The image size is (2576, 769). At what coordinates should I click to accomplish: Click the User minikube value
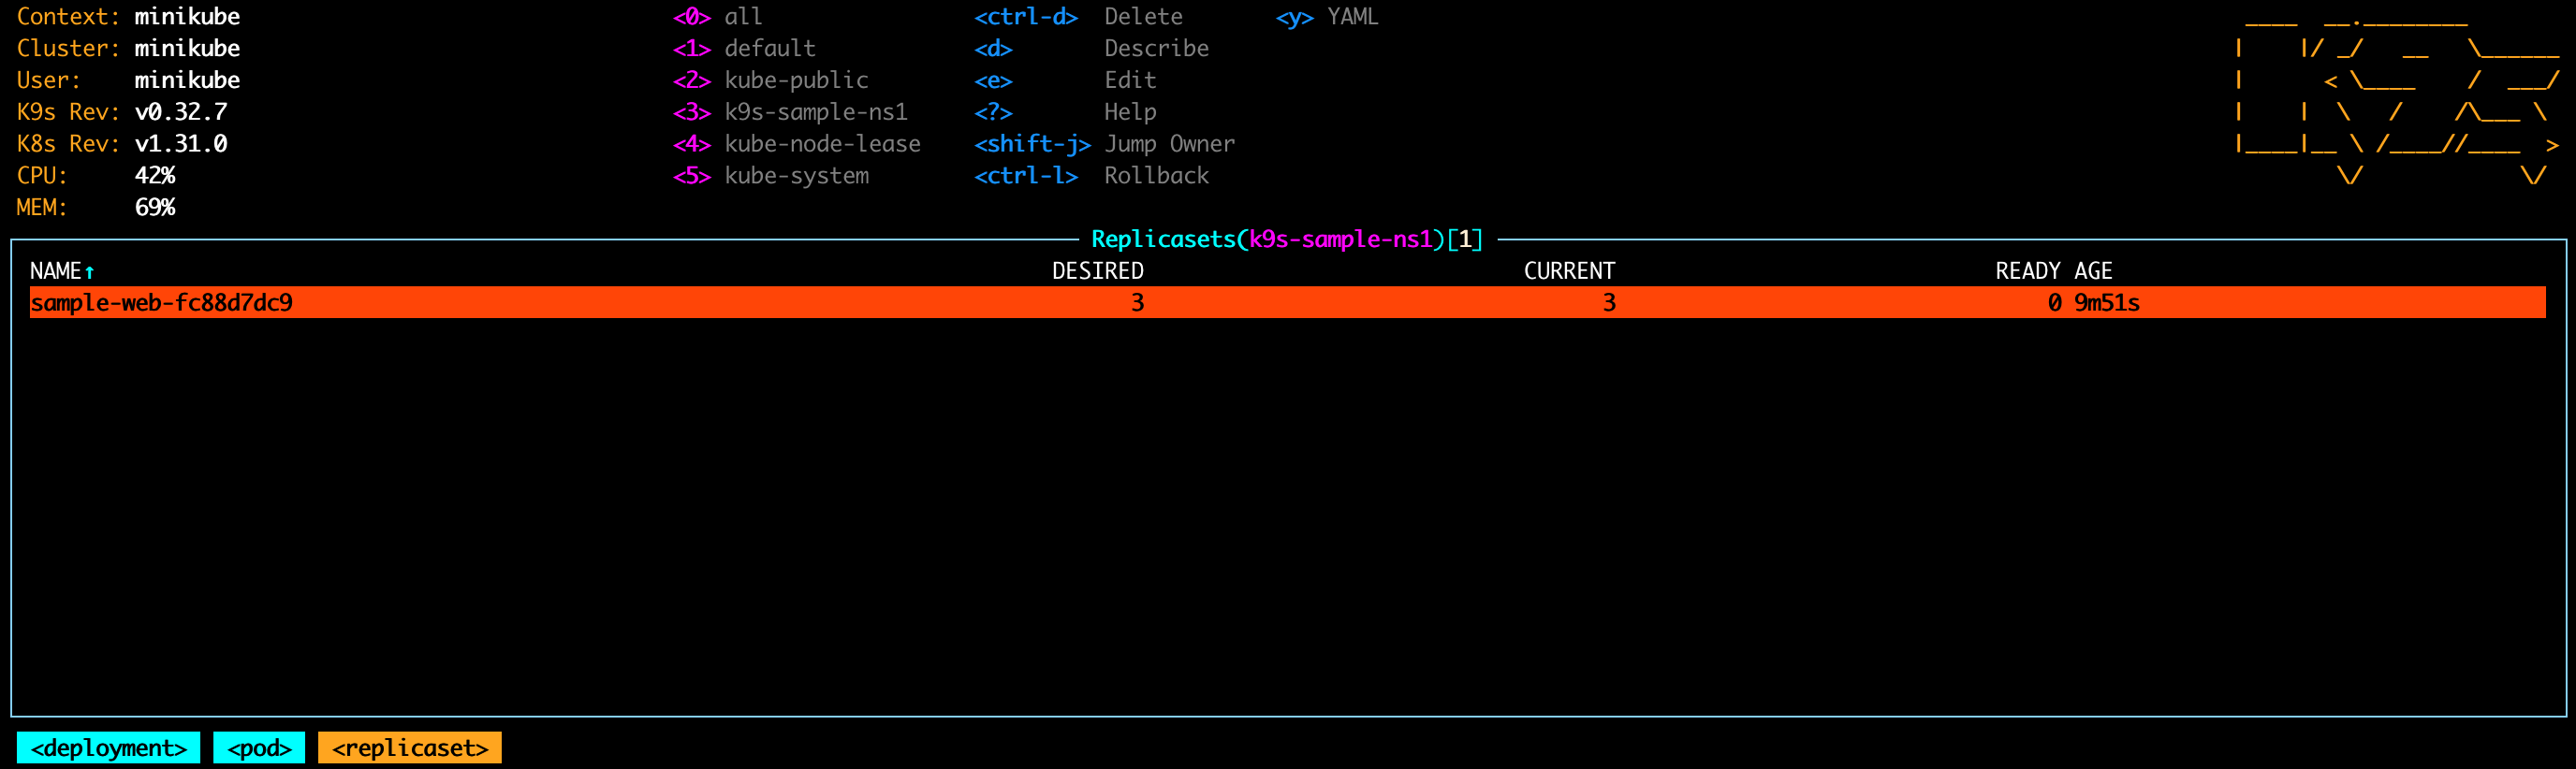(187, 80)
